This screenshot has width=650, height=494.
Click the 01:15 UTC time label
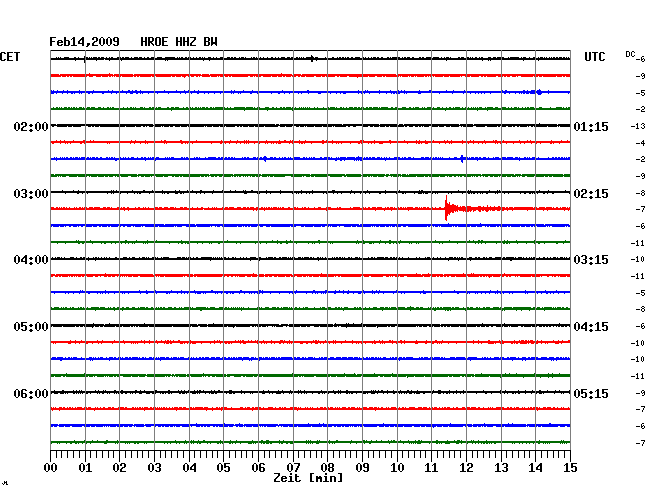click(x=591, y=126)
